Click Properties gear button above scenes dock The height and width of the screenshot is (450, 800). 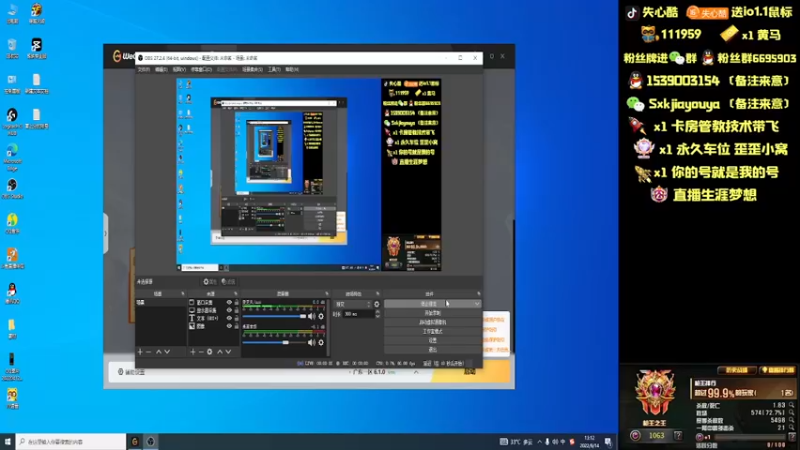[x=210, y=282]
